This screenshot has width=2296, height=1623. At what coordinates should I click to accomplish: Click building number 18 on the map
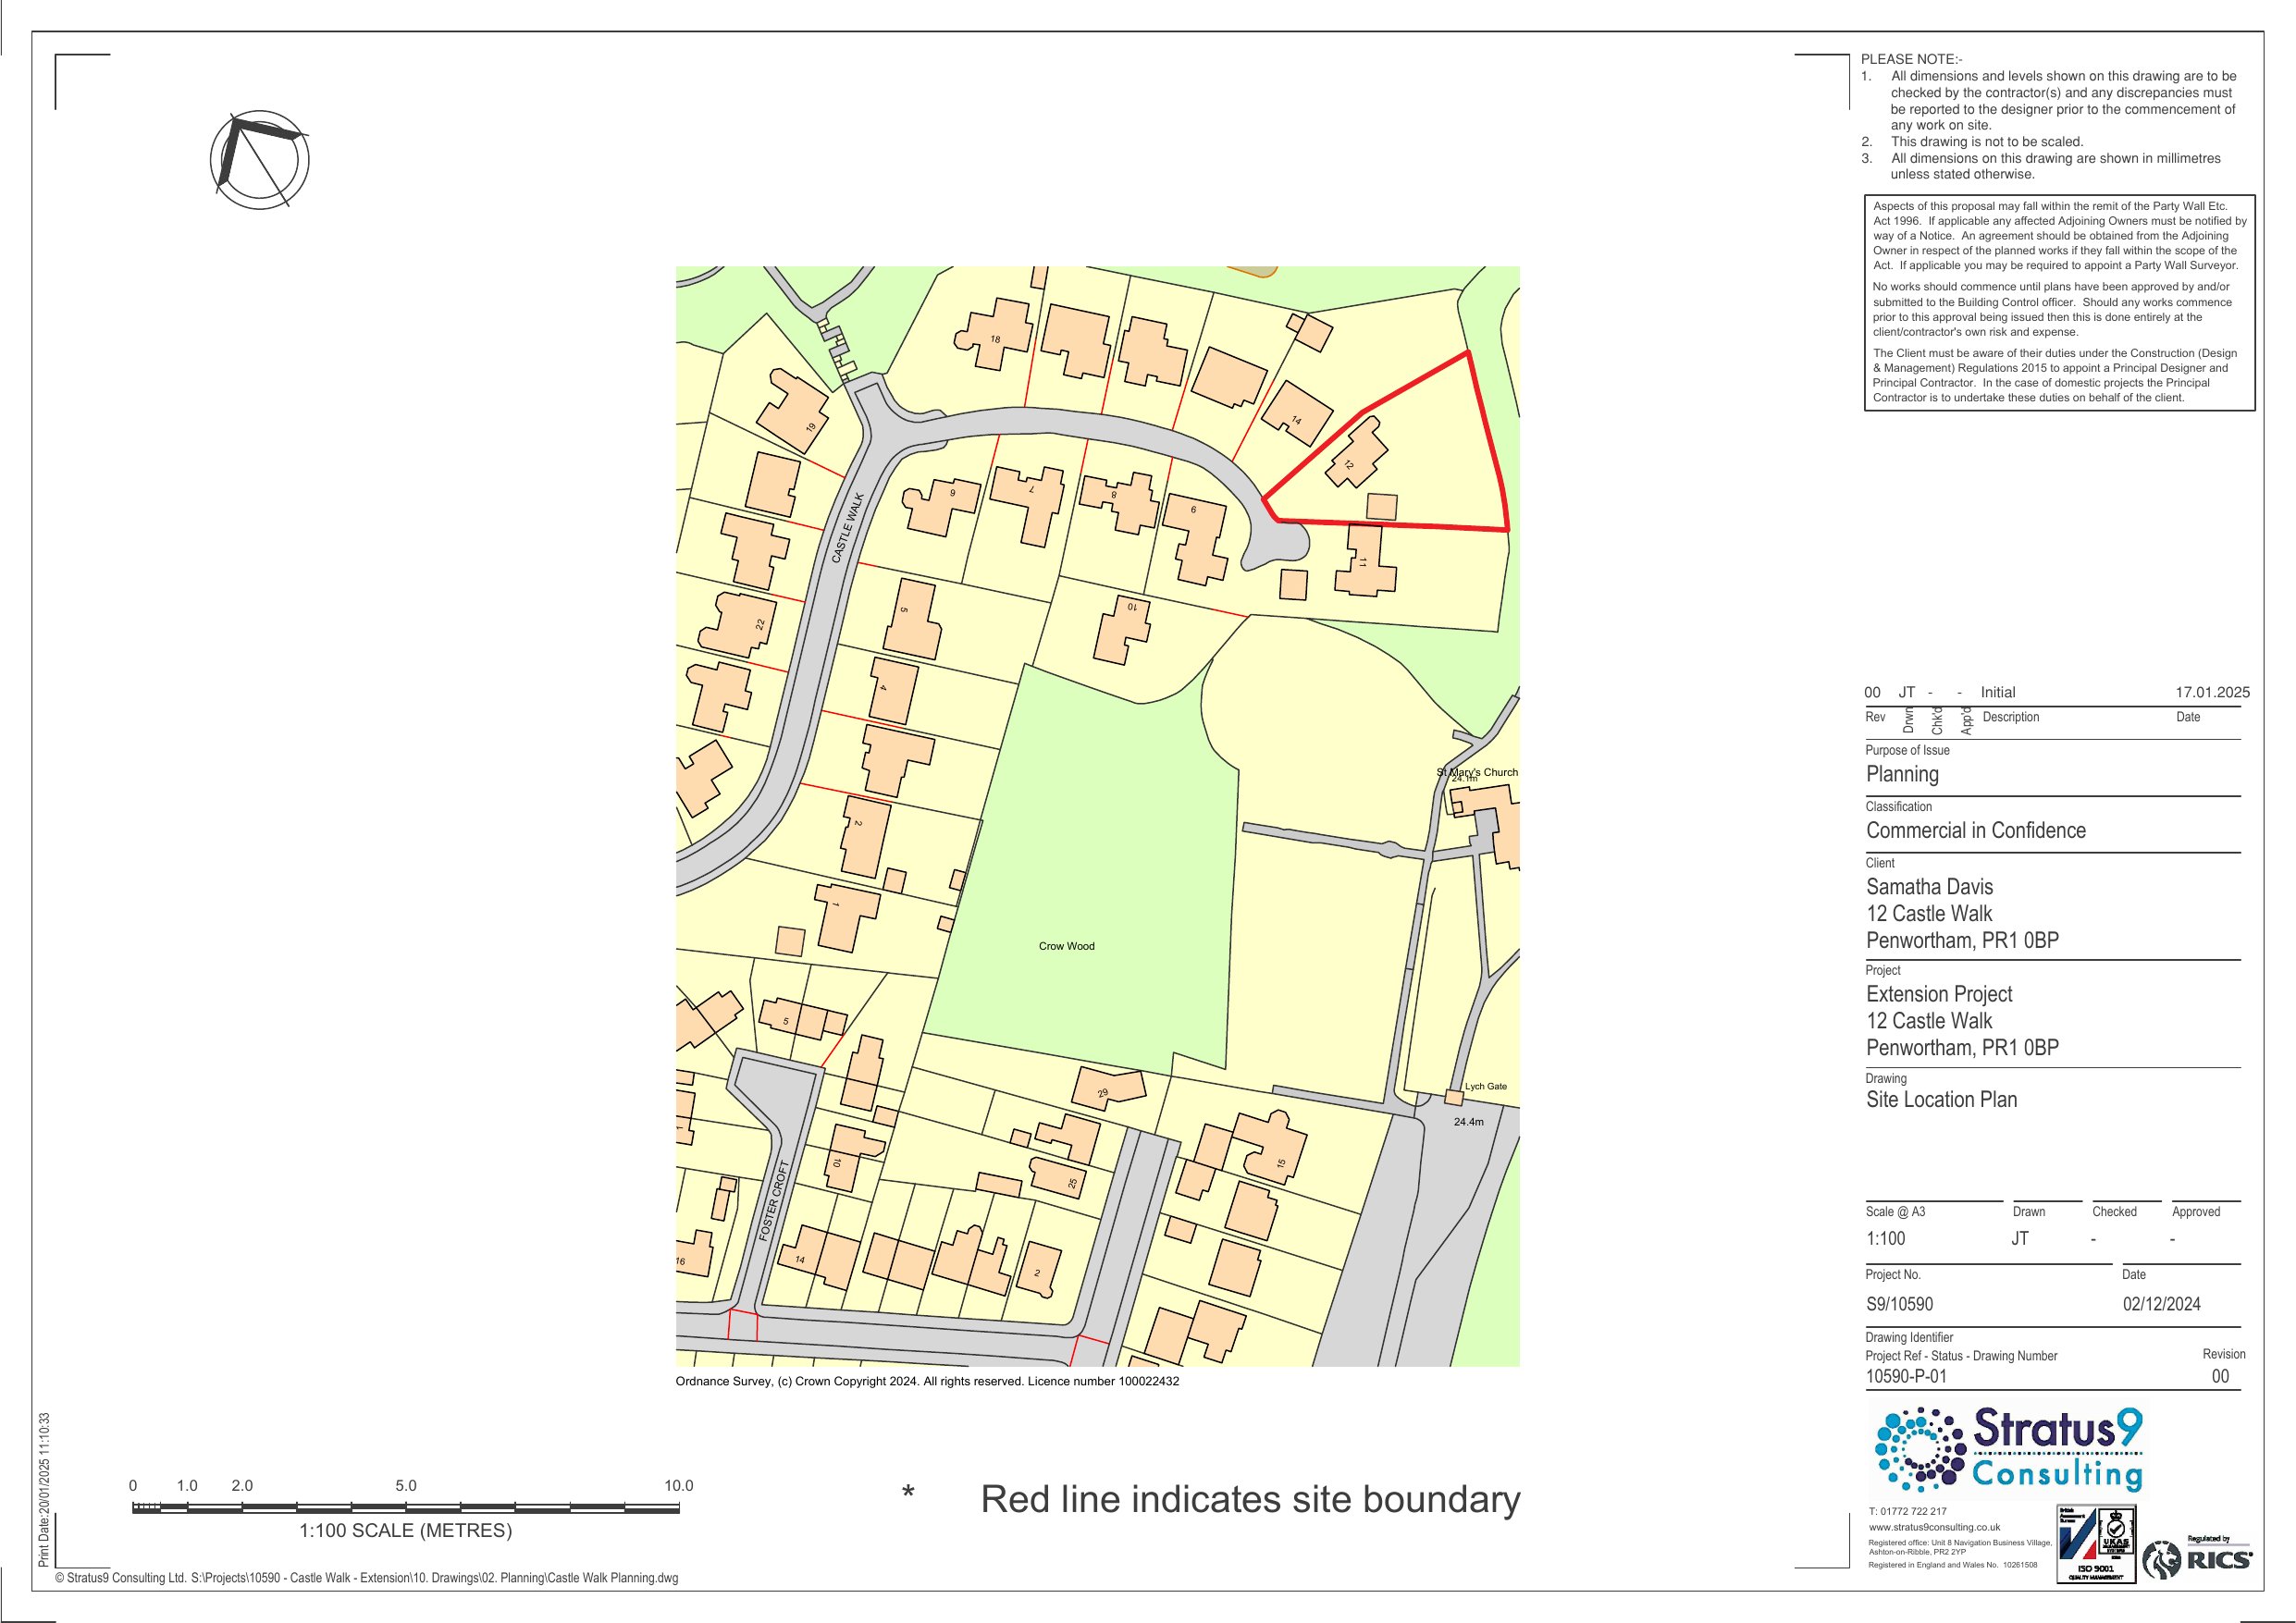(995, 339)
